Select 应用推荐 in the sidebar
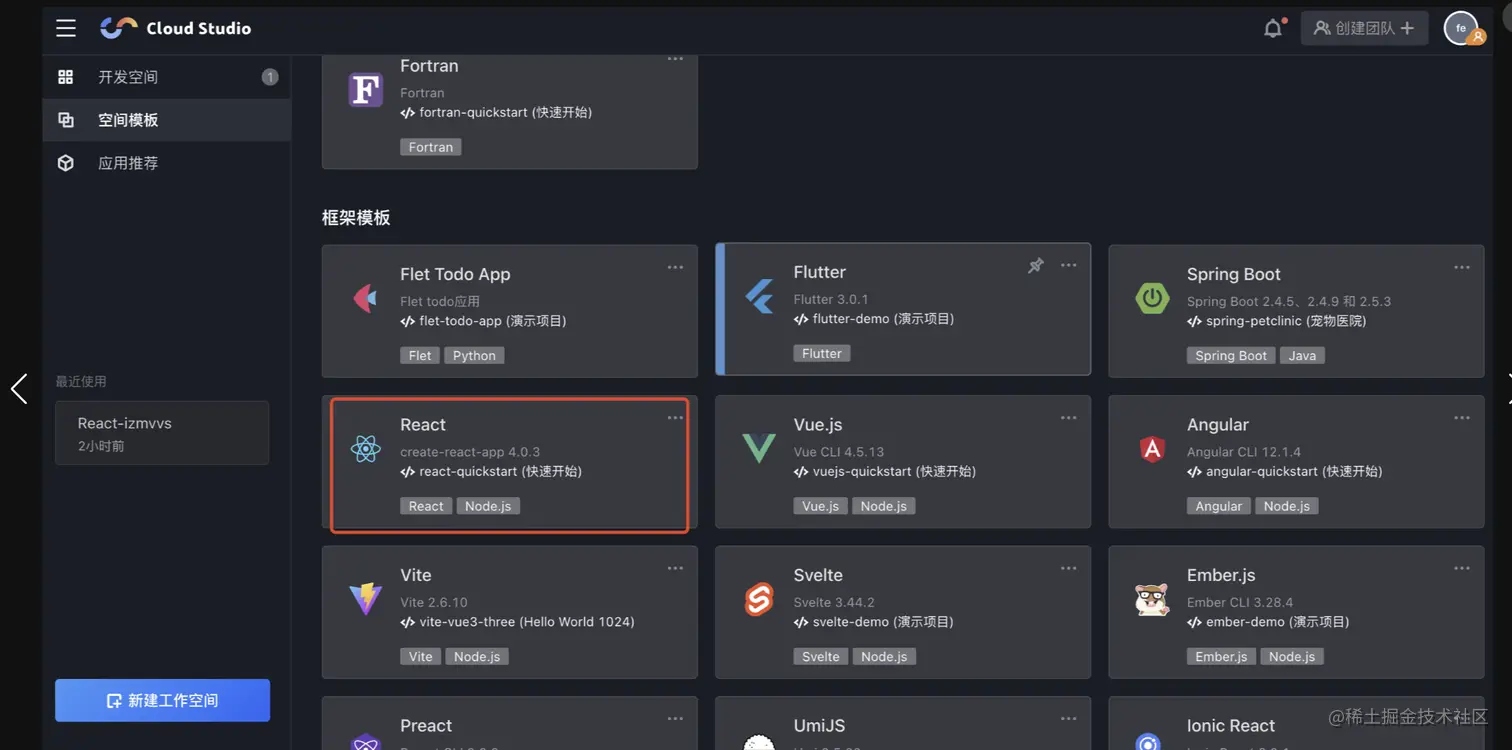 point(128,163)
